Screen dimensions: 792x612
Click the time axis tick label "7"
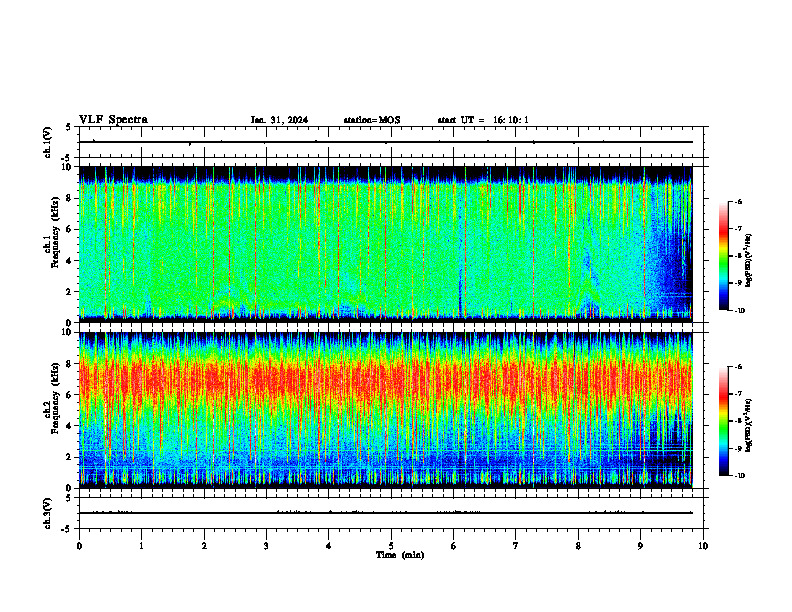516,546
